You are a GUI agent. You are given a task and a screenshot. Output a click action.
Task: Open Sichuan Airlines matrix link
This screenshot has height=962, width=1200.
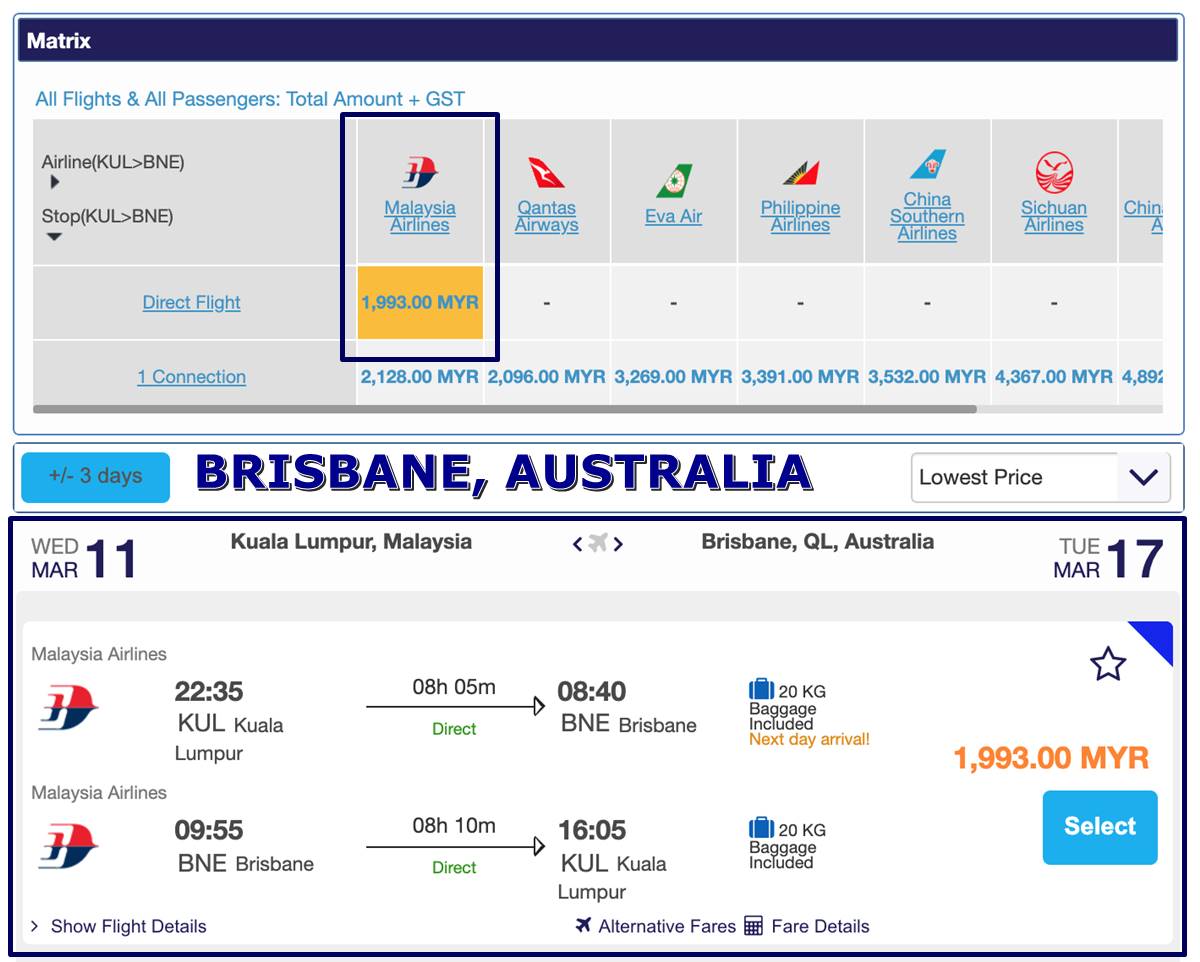pyautogui.click(x=1054, y=217)
